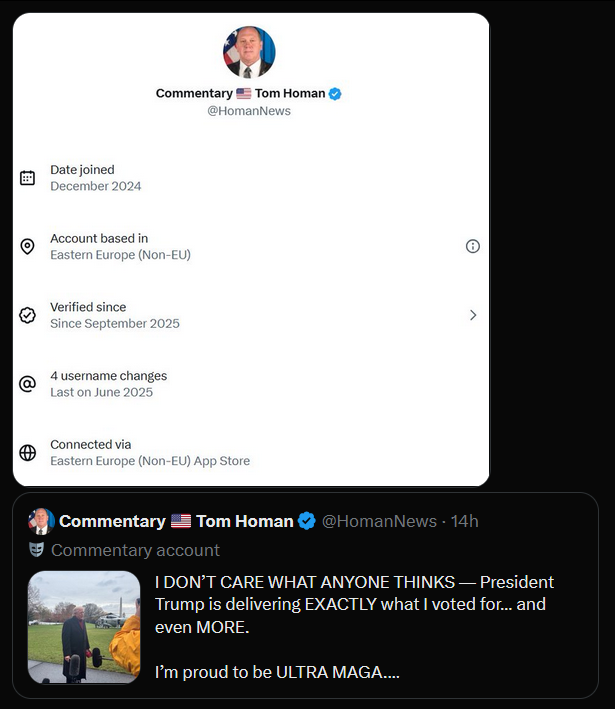Click the @ username changes icon
615x709 pixels.
[28, 384]
